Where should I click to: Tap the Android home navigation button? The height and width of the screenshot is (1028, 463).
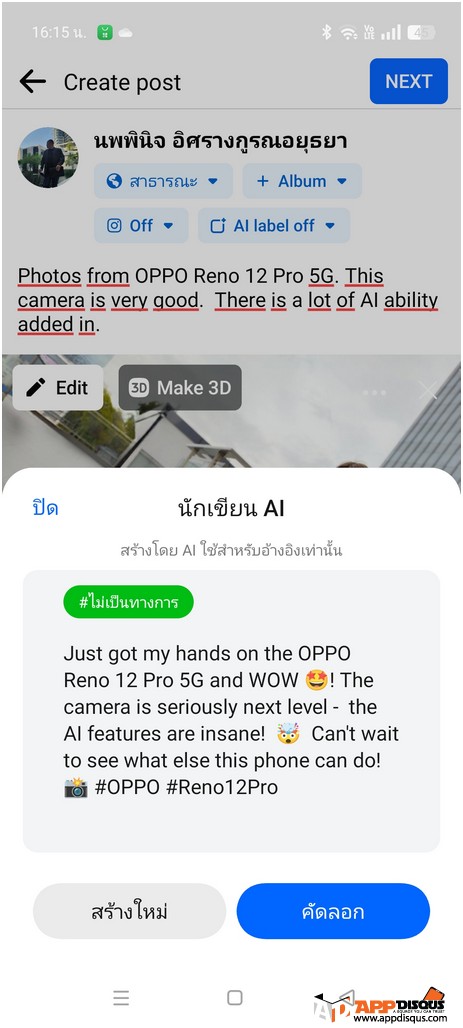235,997
